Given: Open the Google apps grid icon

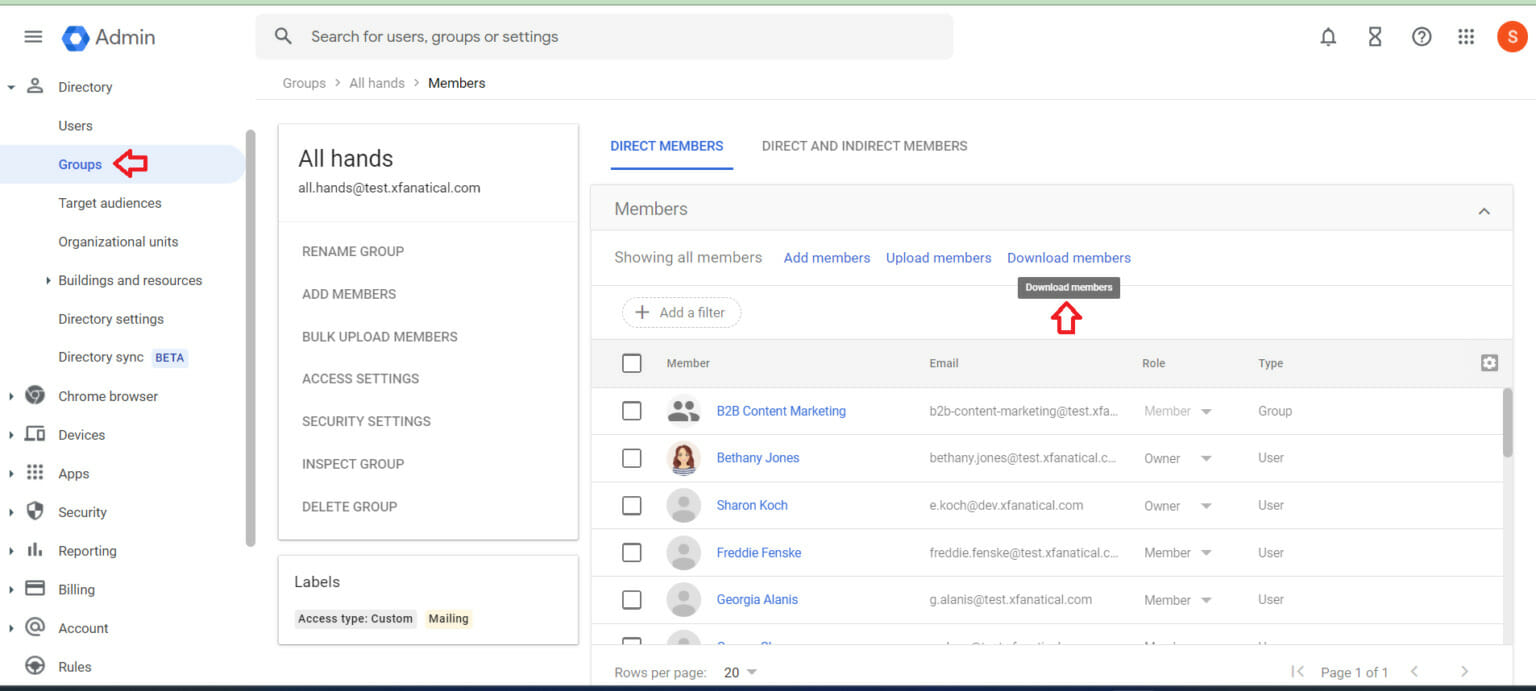Looking at the screenshot, I should (x=1466, y=36).
